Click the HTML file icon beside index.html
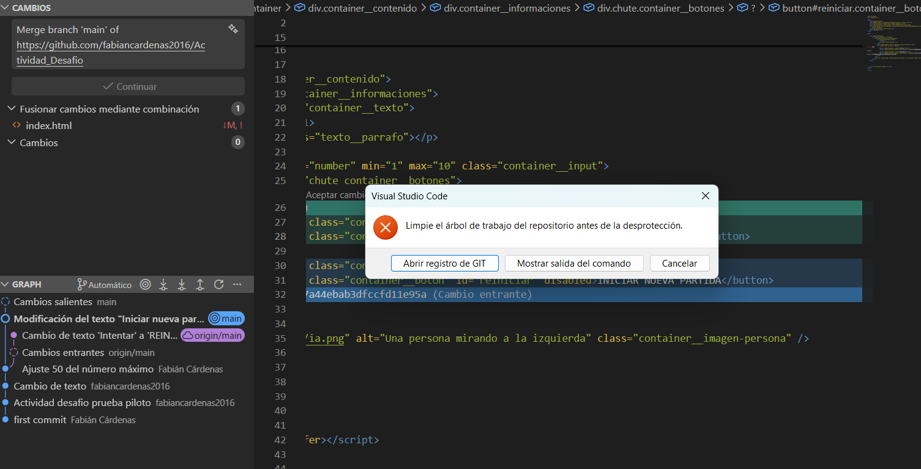The image size is (921, 469). click(16, 125)
